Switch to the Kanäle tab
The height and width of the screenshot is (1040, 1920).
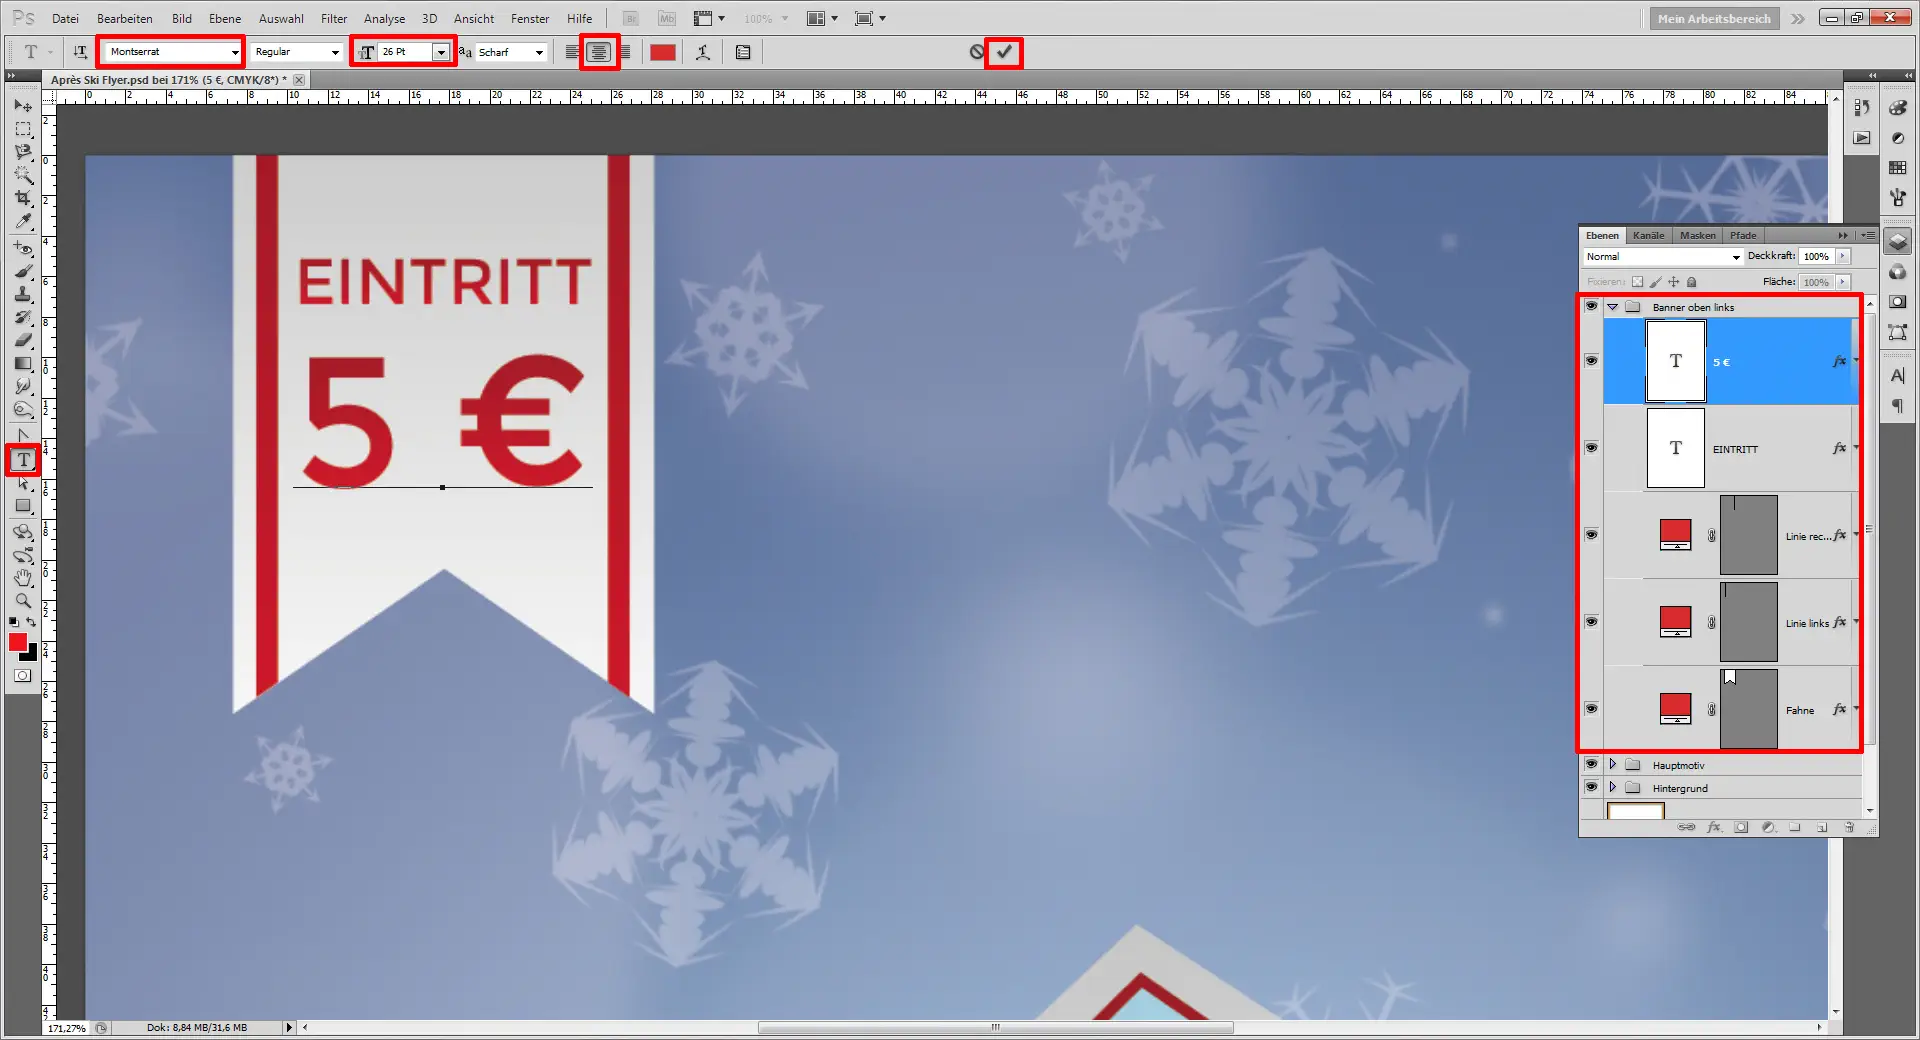(1648, 235)
